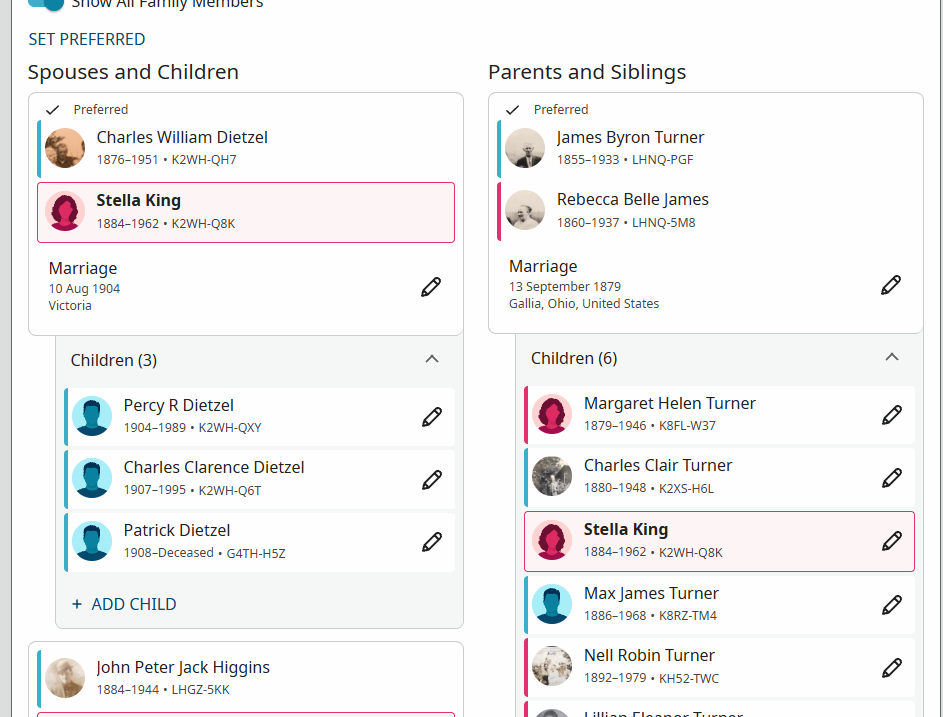Click the pencil icon for Charles Clarence Dietzel

click(x=432, y=480)
